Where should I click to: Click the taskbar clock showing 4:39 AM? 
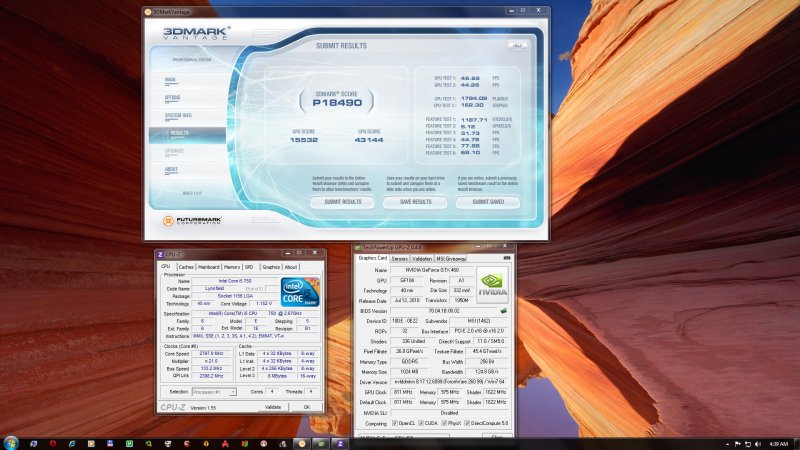[x=779, y=444]
